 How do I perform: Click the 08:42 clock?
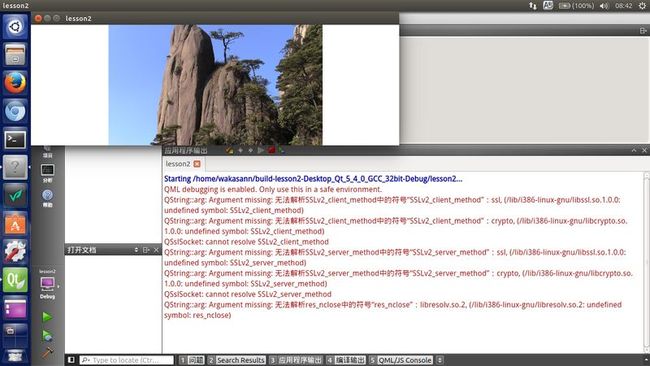(623, 6)
